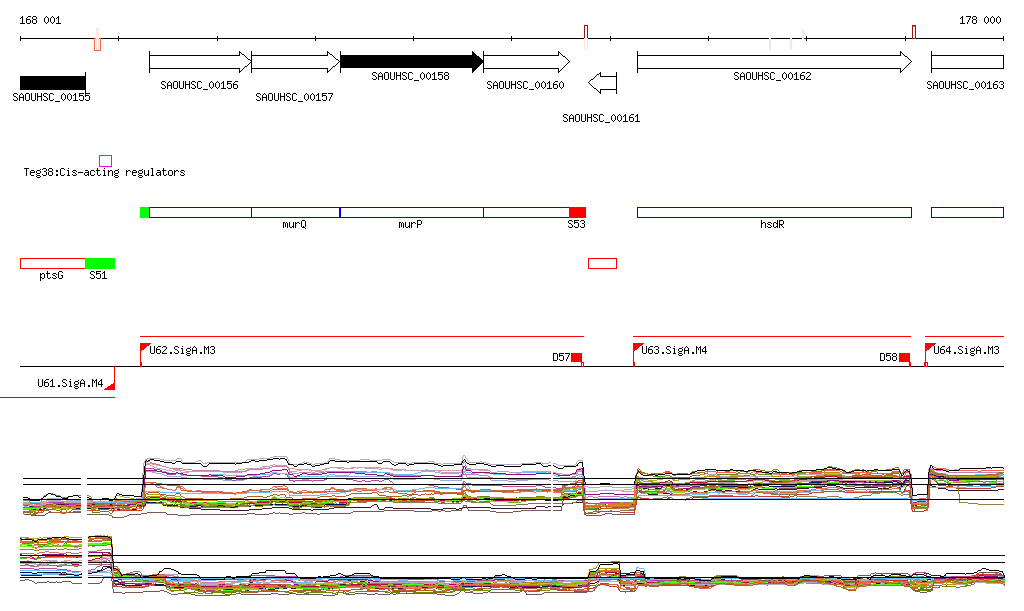Click the black SAOUHSC_00158 gene arrow
Image resolution: width=1024 pixels, height=611 pixels.
coord(411,62)
